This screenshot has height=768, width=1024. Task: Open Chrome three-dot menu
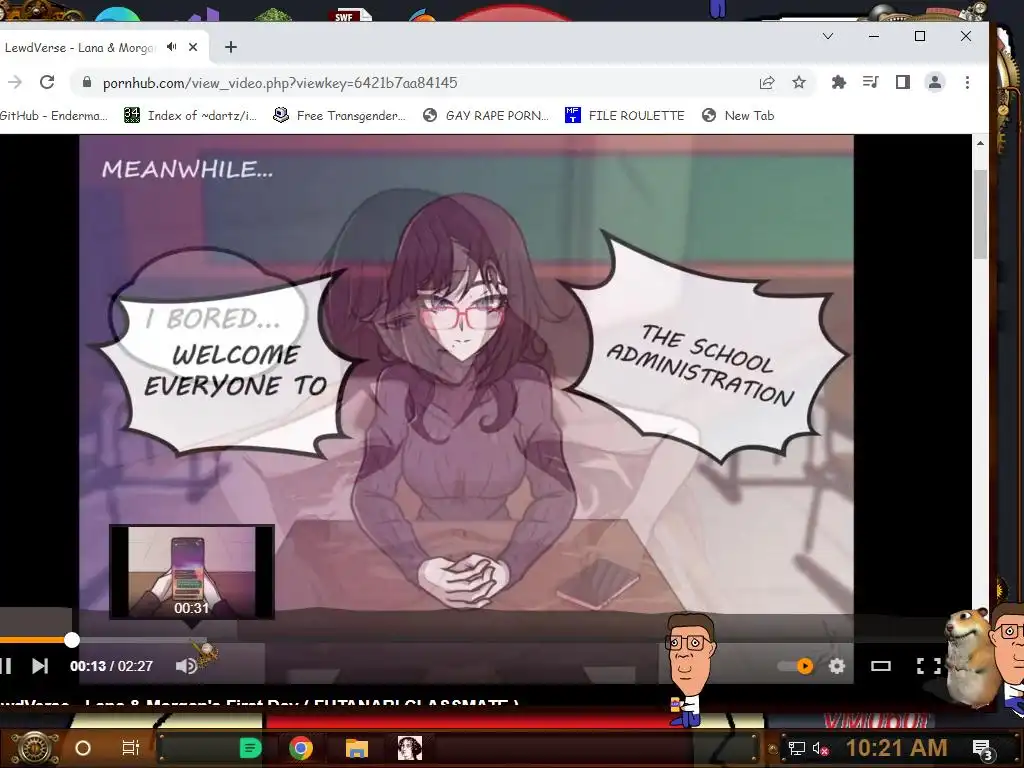click(x=967, y=82)
